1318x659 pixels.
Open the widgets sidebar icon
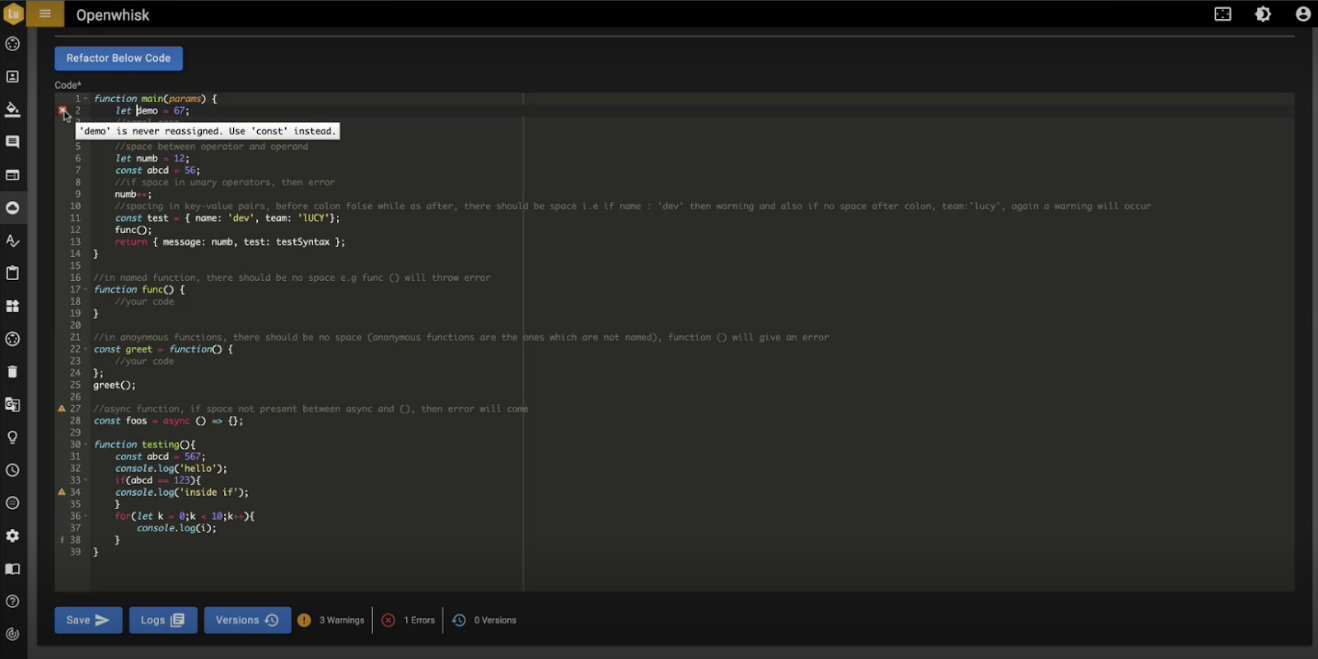click(x=13, y=306)
